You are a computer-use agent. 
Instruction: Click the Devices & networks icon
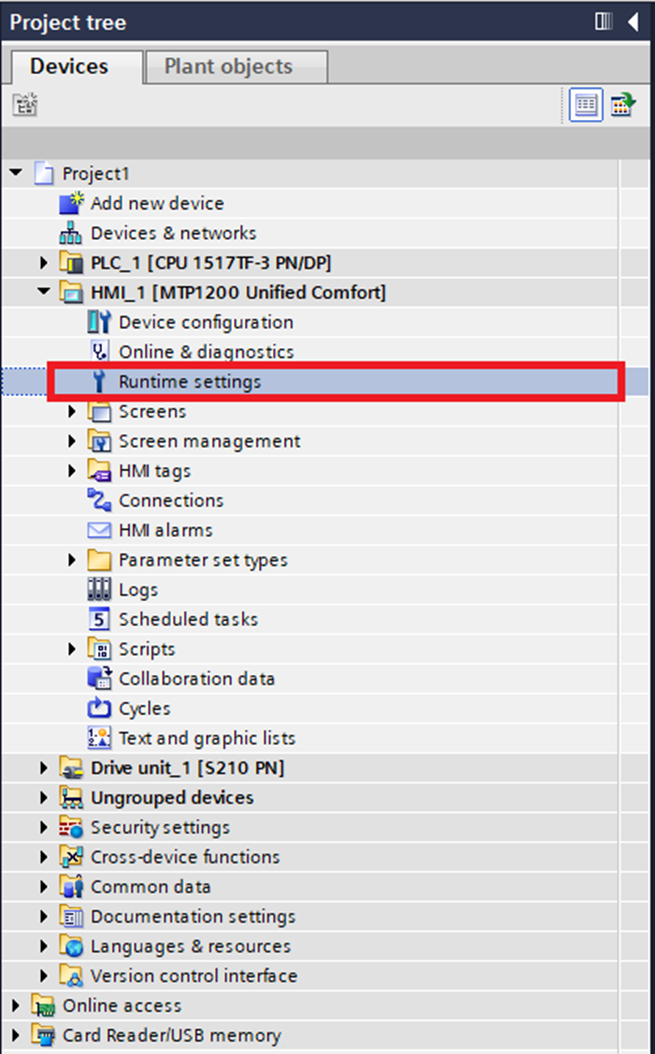[x=71, y=233]
